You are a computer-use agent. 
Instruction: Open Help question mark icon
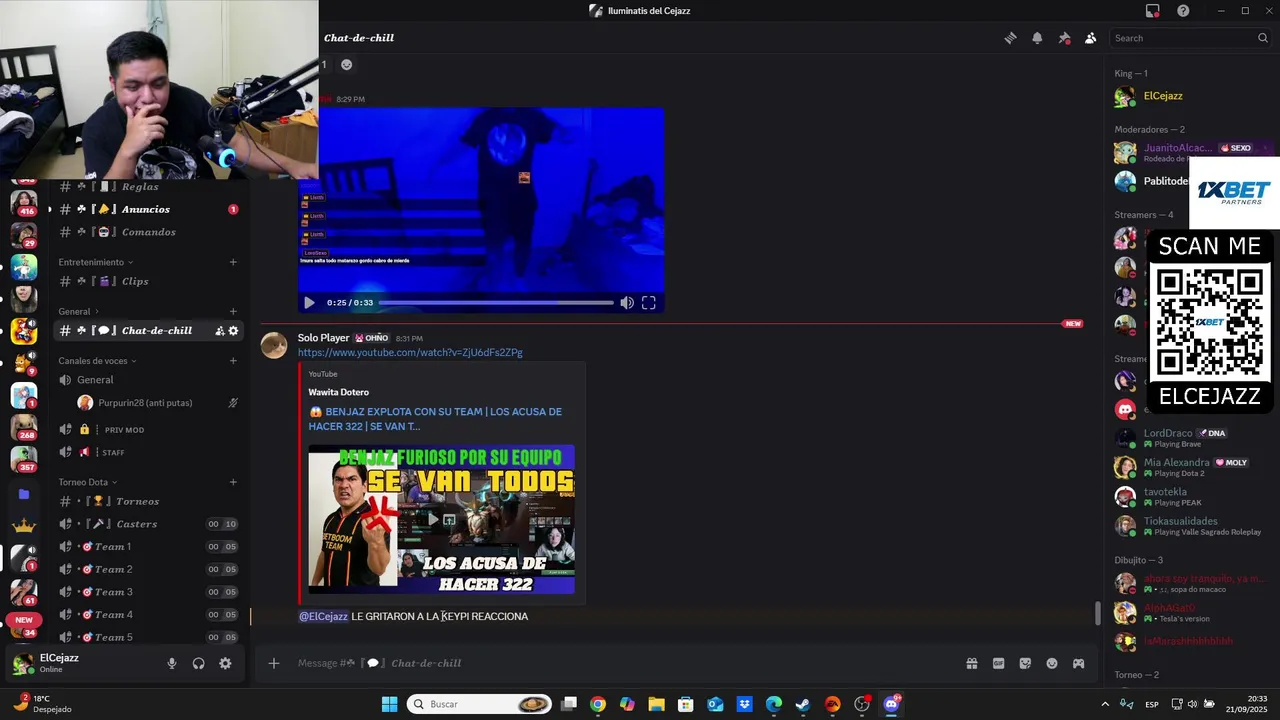click(x=1183, y=11)
